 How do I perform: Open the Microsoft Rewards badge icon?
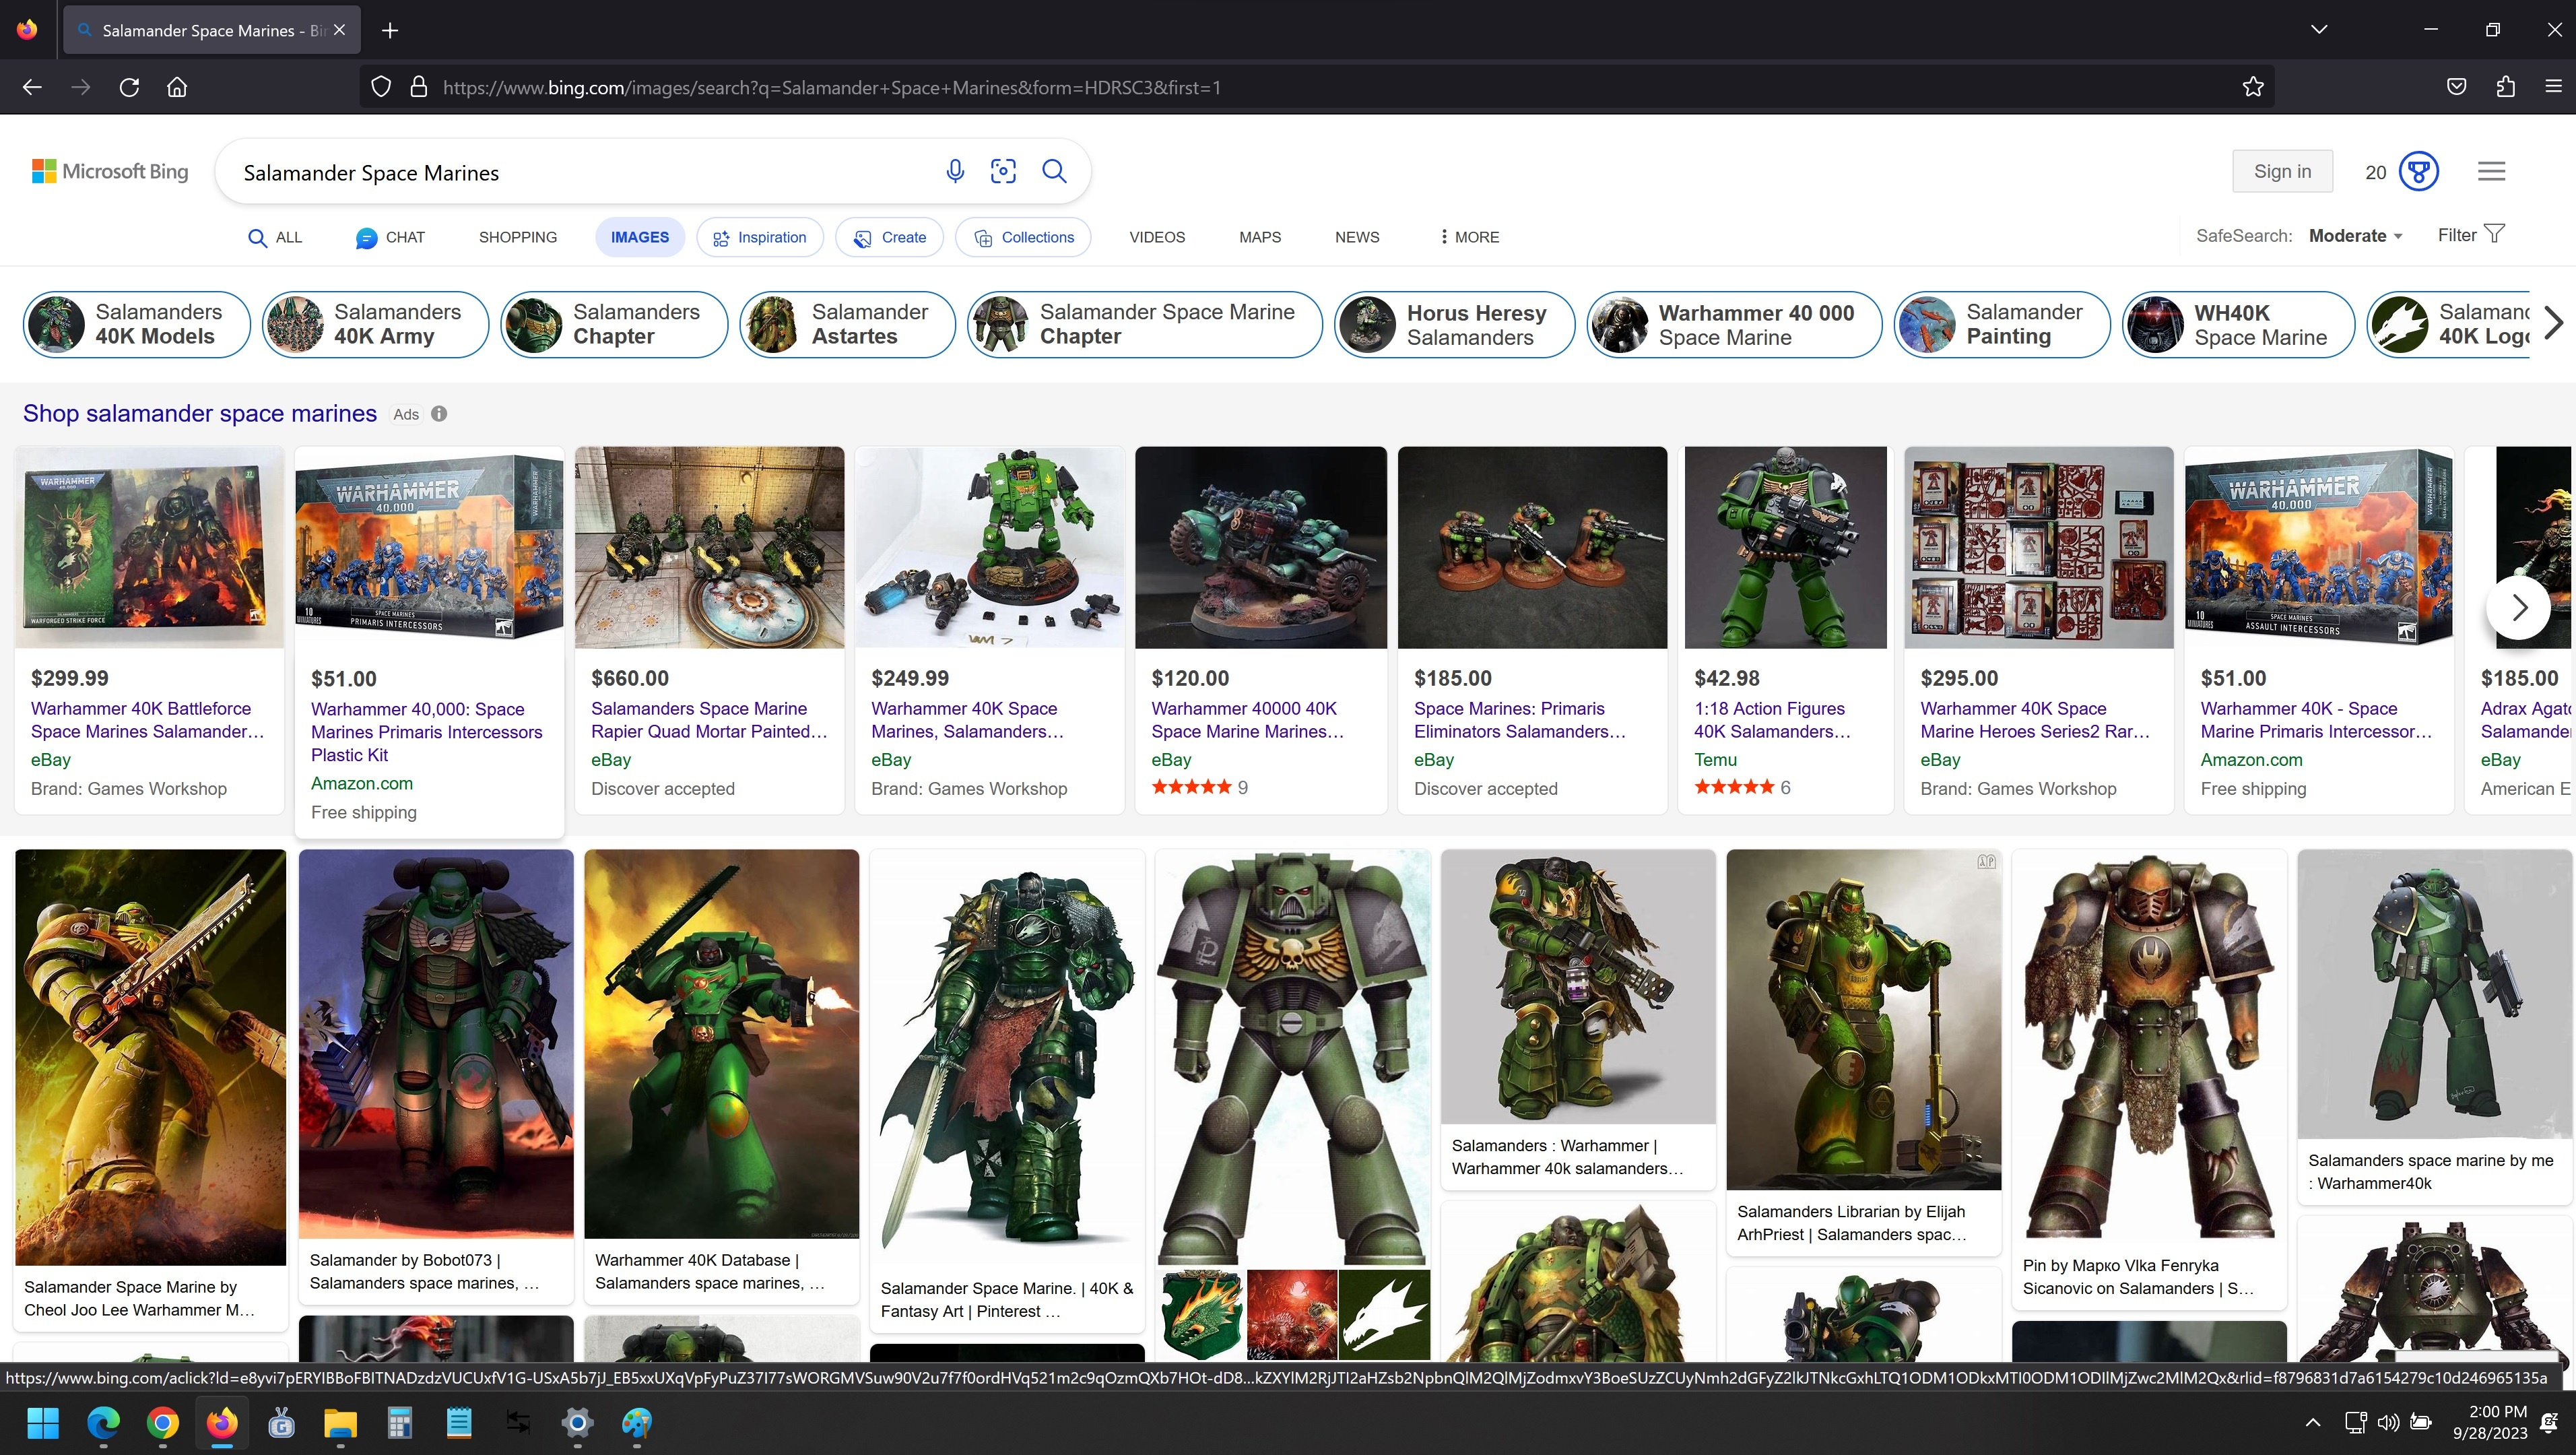[2419, 171]
